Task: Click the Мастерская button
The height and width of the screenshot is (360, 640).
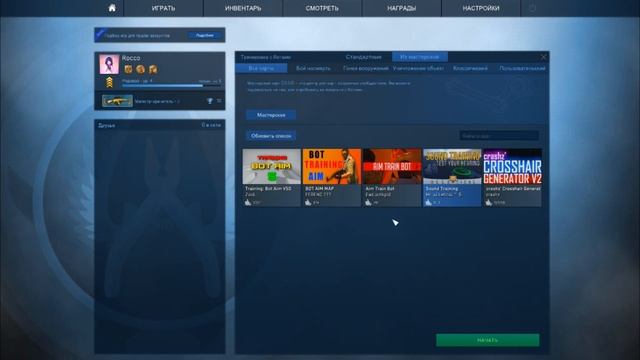Action: point(271,115)
